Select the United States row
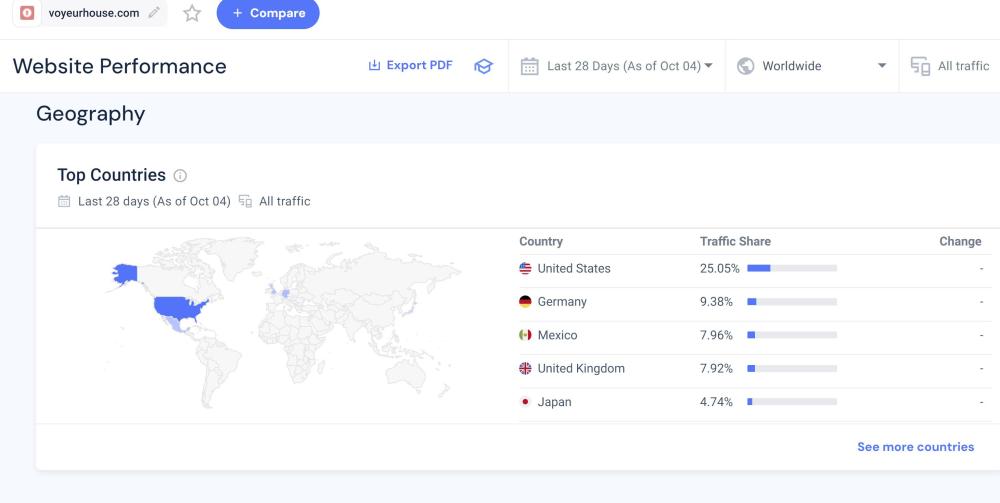Screen dimensions: 1000x503 [573, 268]
